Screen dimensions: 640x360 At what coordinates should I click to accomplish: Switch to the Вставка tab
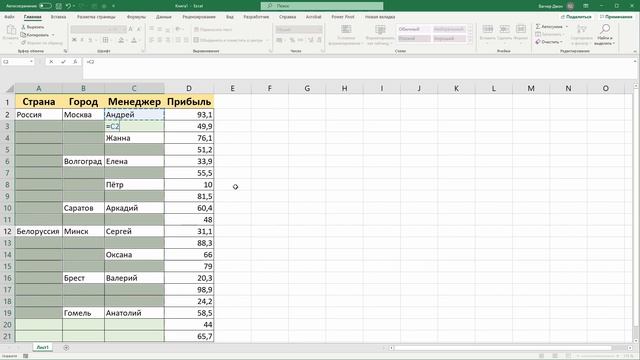(58, 17)
